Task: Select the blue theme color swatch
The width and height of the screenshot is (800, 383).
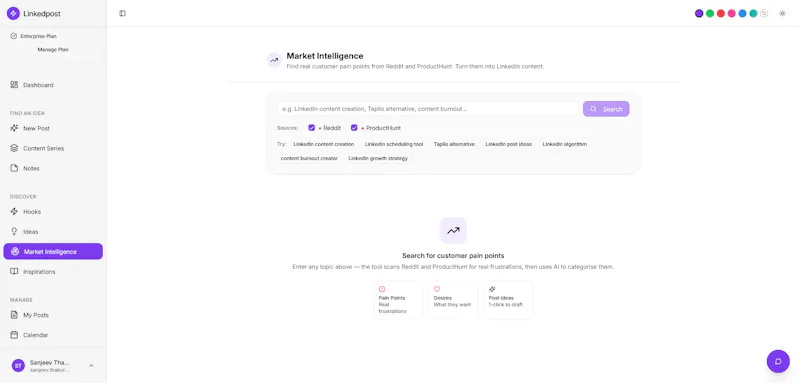Action: pos(742,14)
